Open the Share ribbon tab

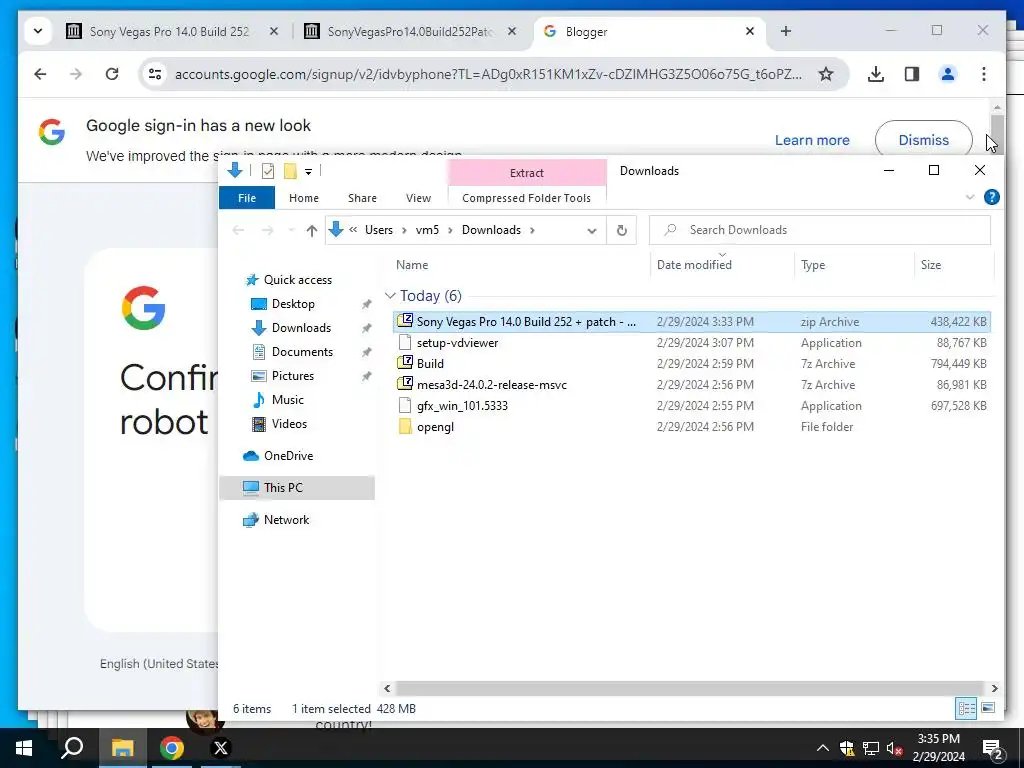[362, 198]
